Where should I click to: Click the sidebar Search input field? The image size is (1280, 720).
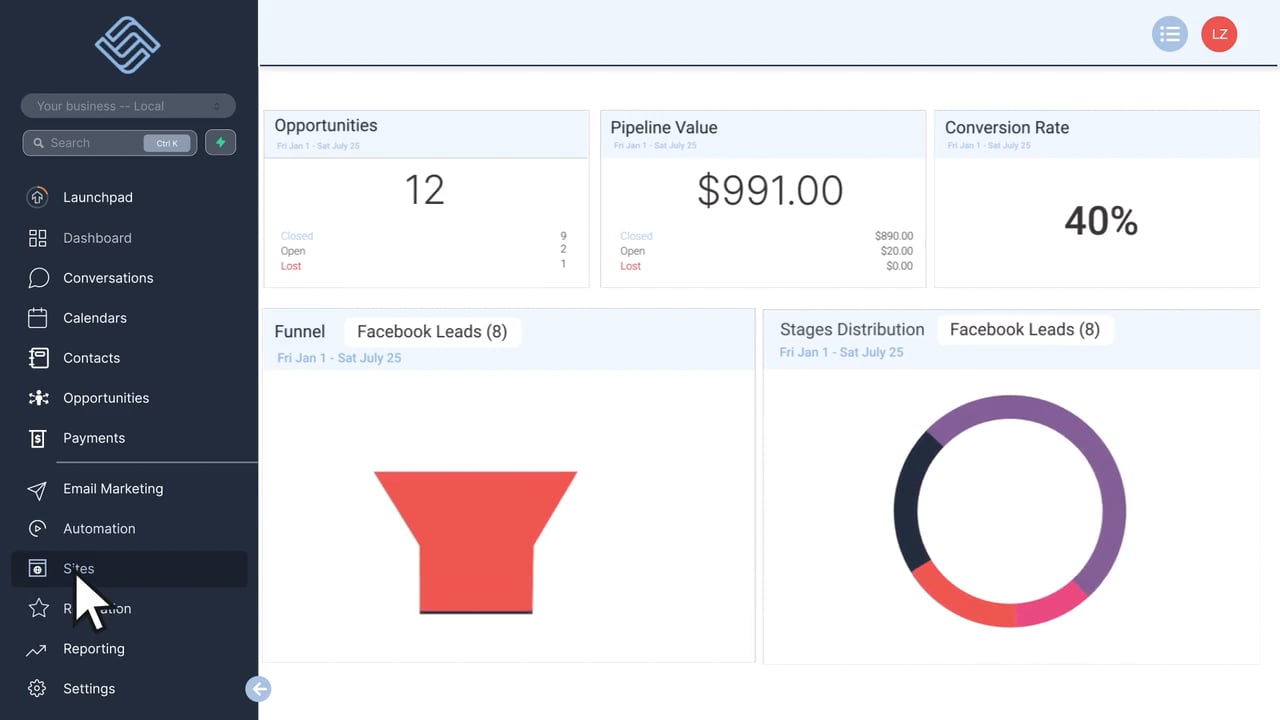[110, 143]
